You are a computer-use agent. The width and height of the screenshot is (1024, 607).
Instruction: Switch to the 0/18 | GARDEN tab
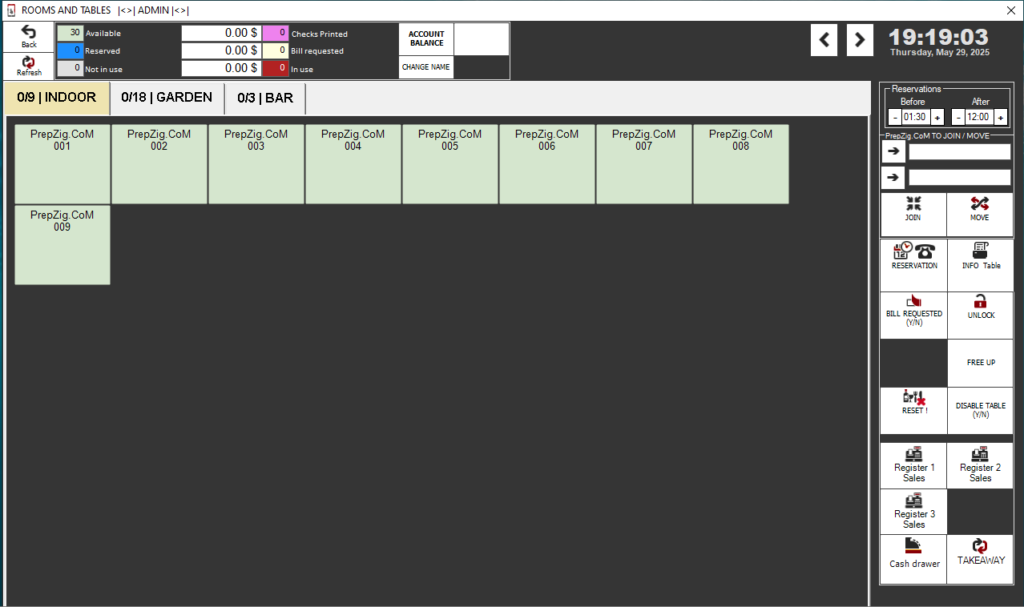click(167, 98)
